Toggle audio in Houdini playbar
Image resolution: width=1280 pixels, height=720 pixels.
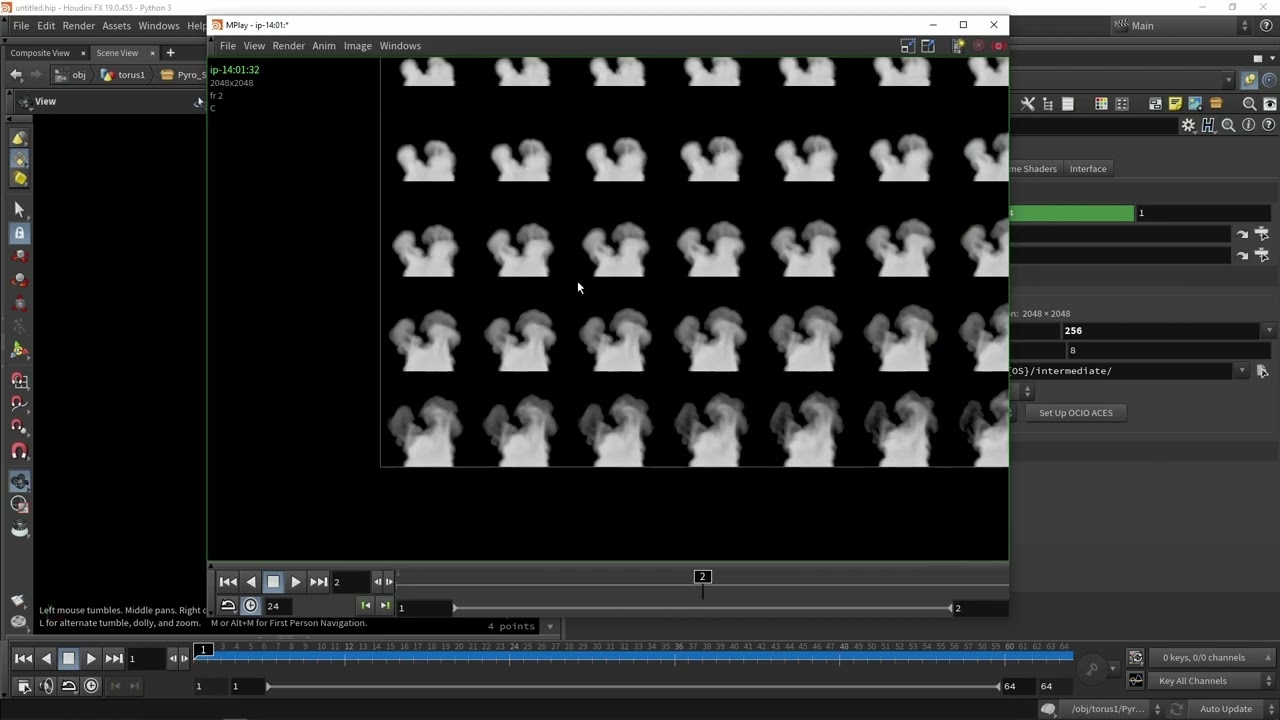point(46,686)
